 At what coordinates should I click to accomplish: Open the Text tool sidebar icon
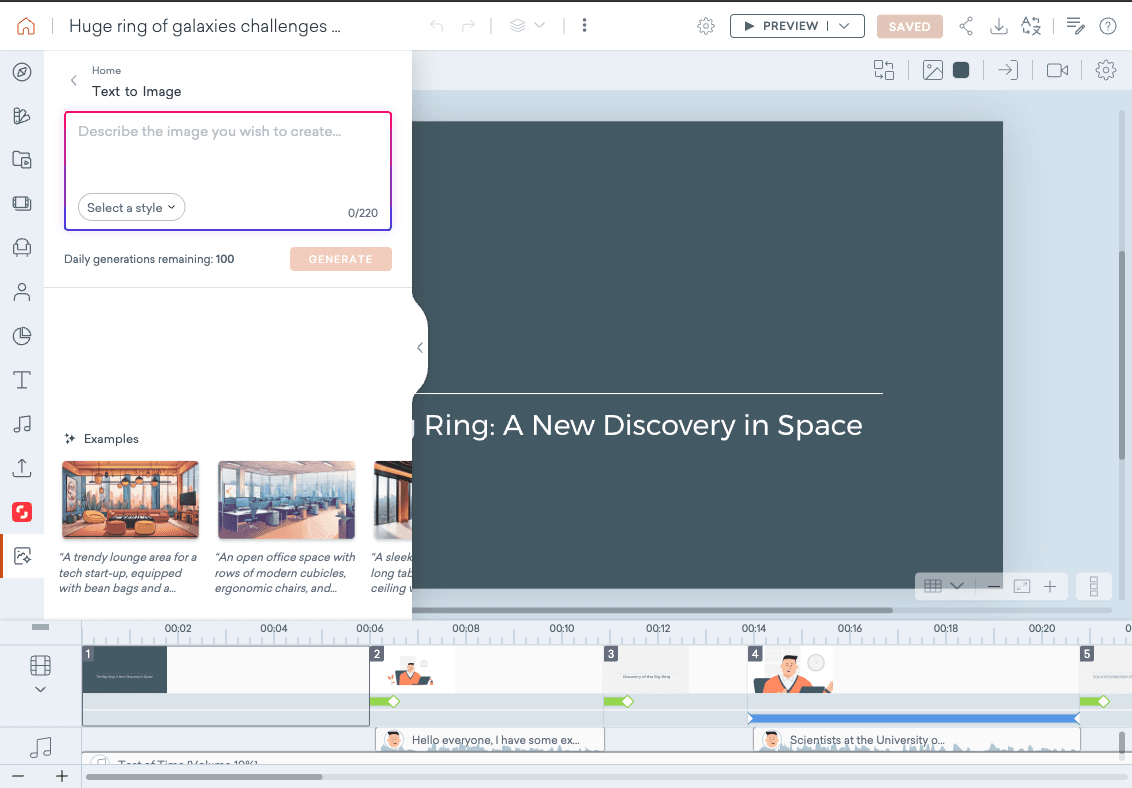[x=22, y=380]
